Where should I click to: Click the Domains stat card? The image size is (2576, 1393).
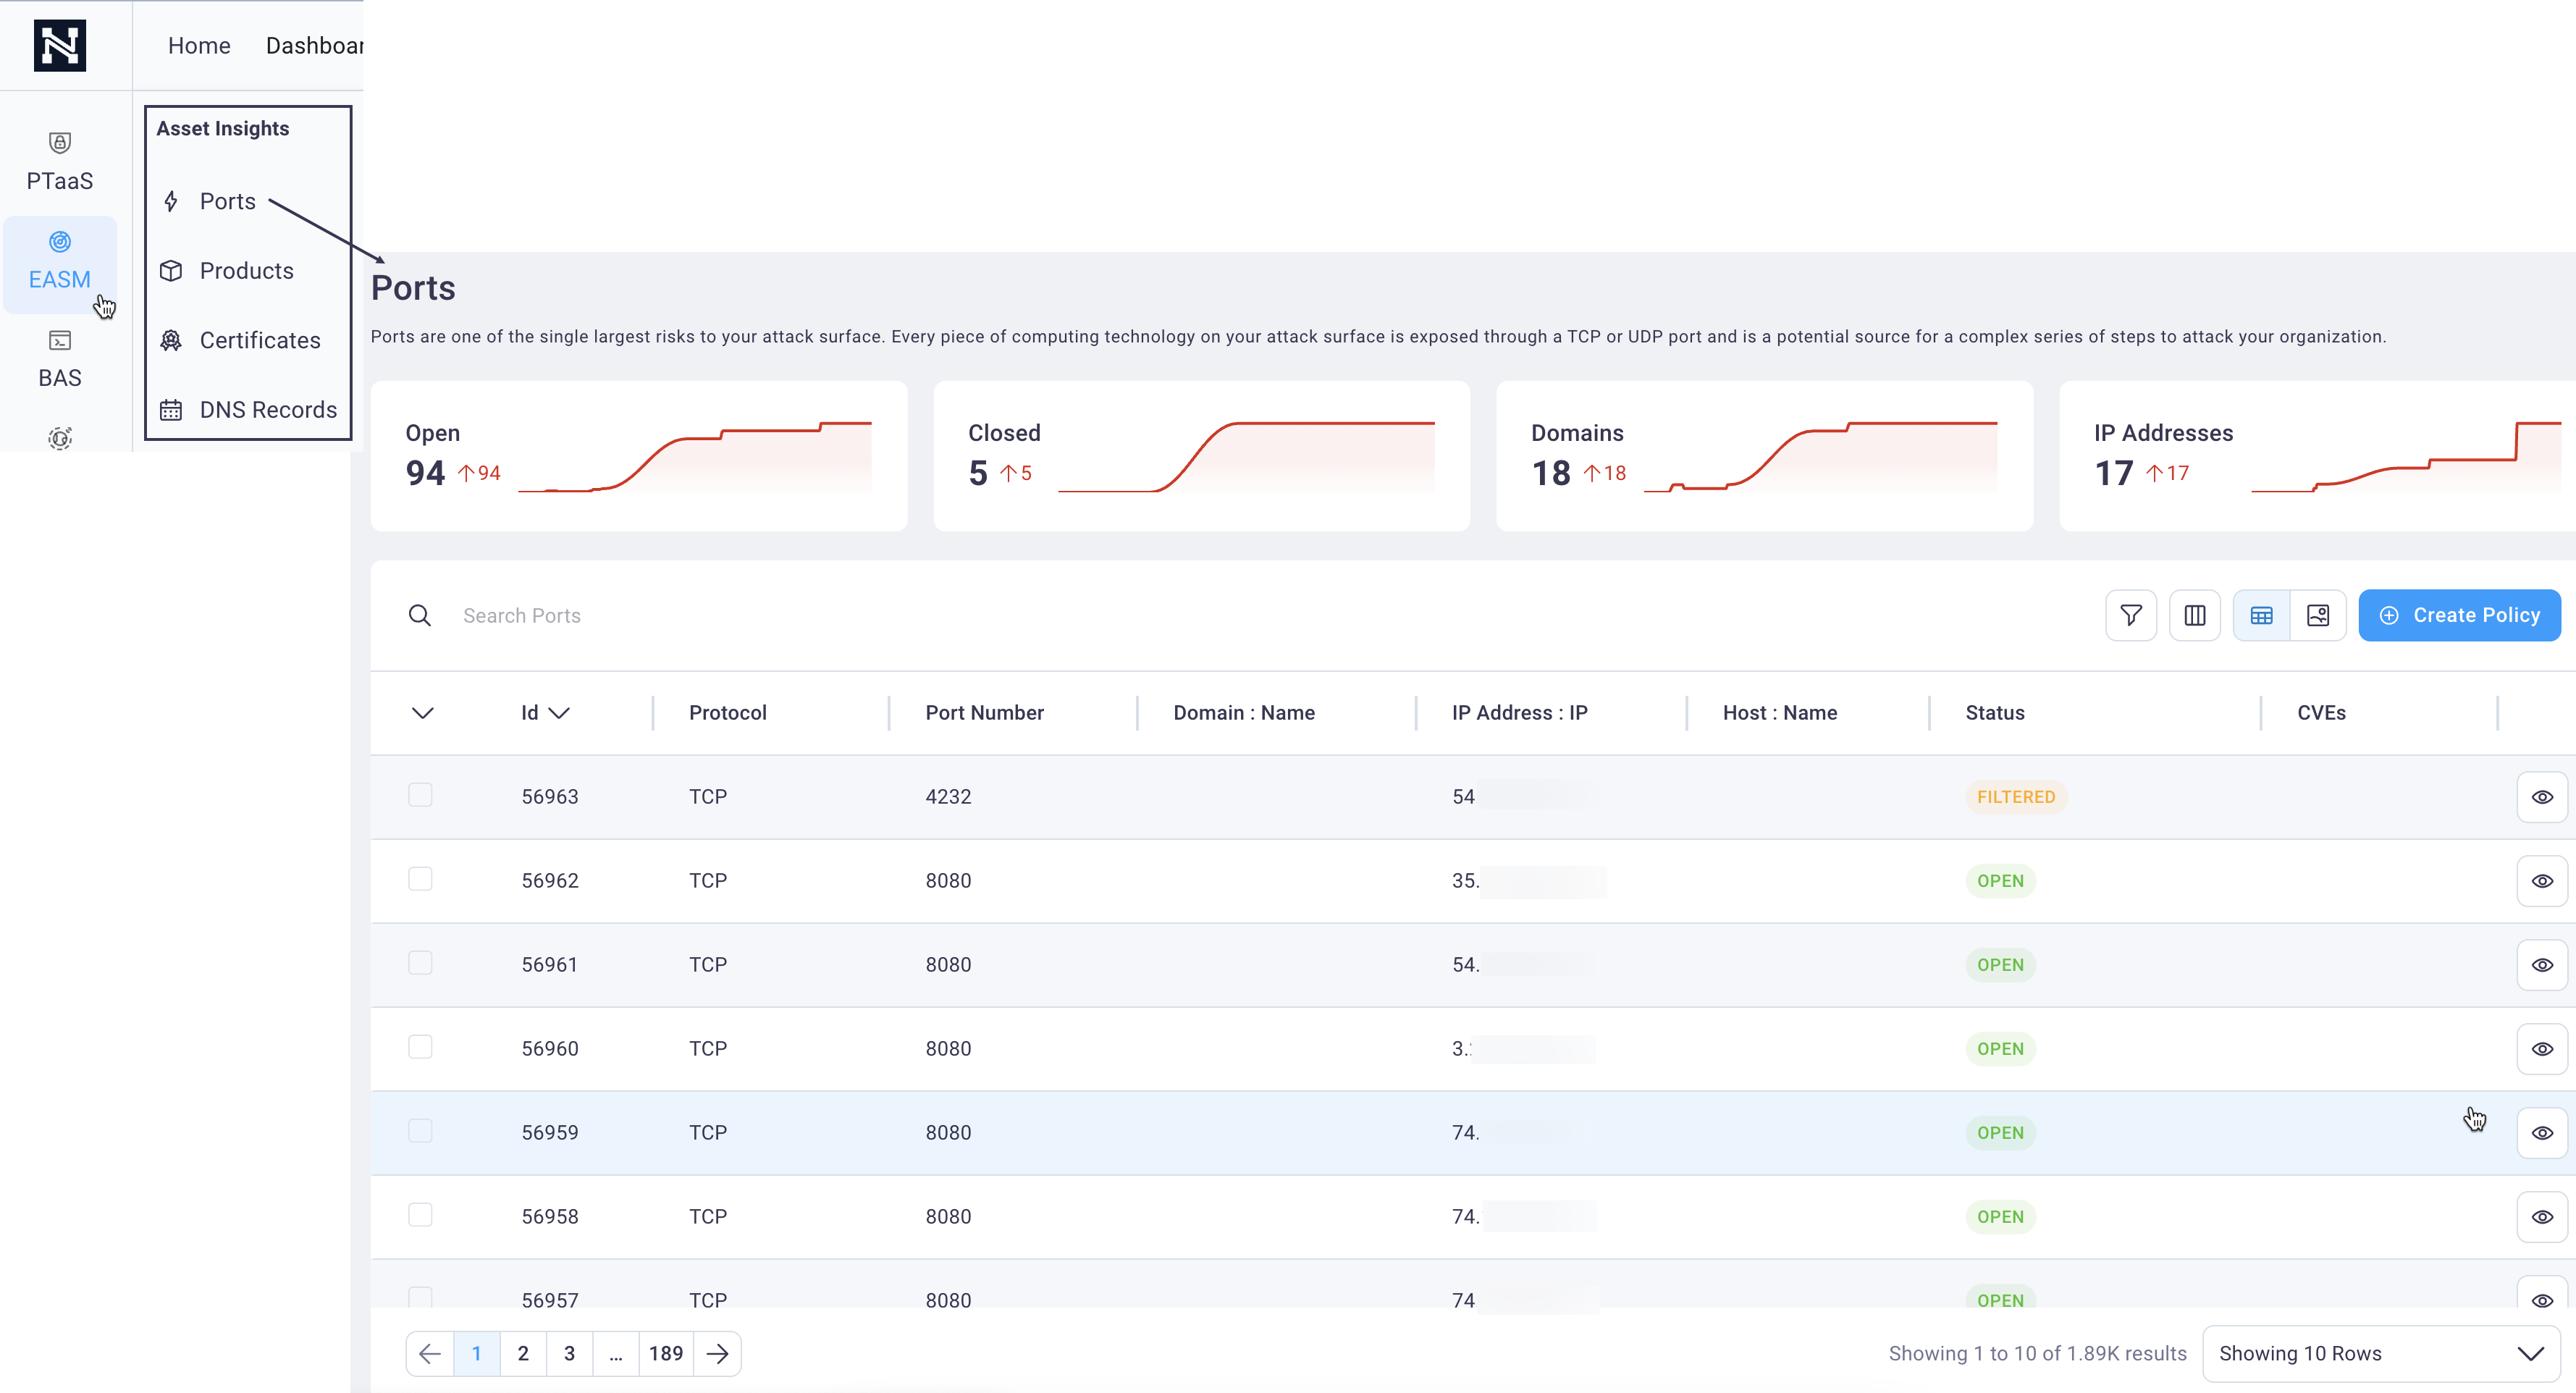(x=1764, y=456)
